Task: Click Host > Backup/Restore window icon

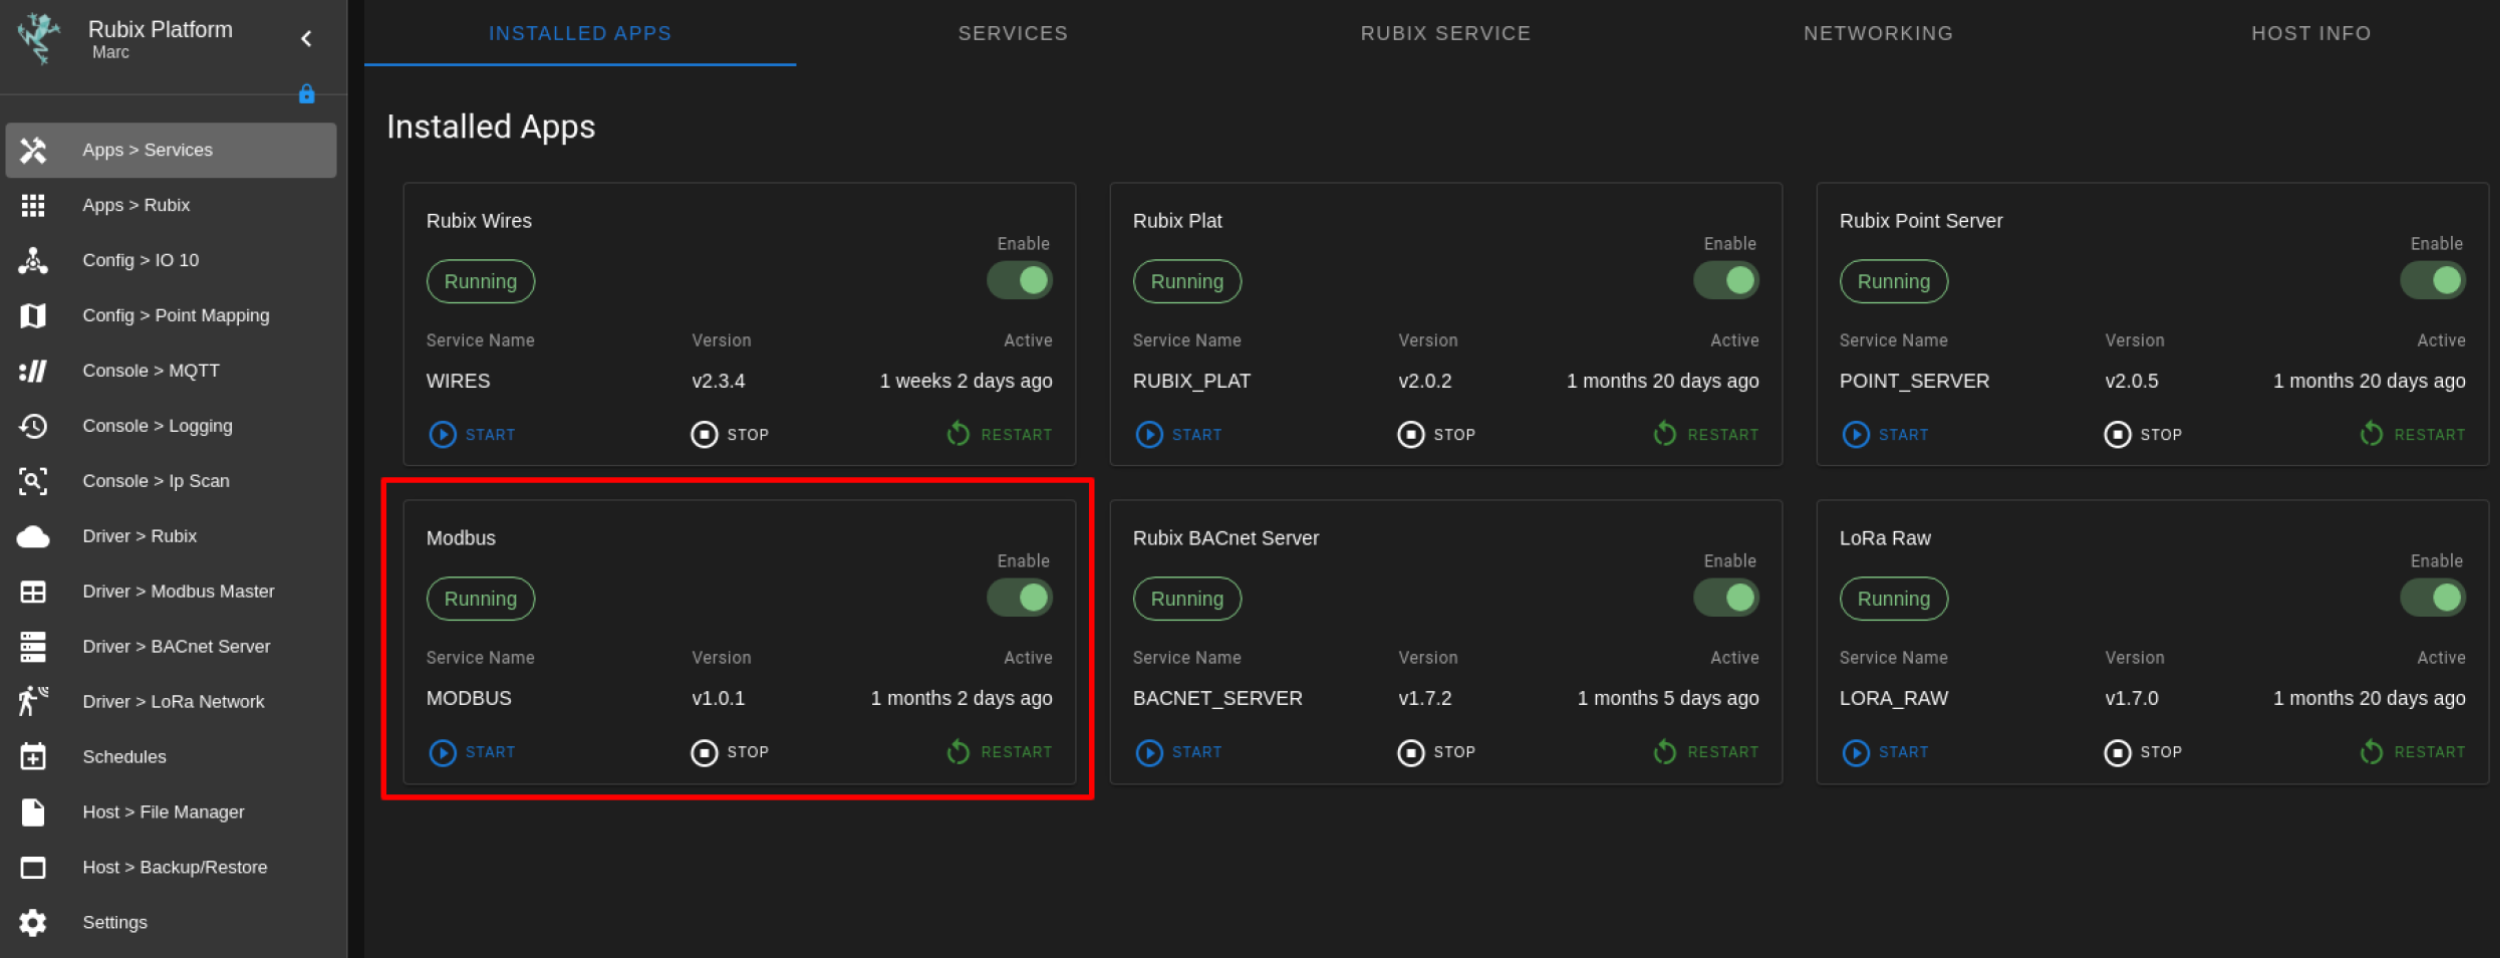Action: 33,868
